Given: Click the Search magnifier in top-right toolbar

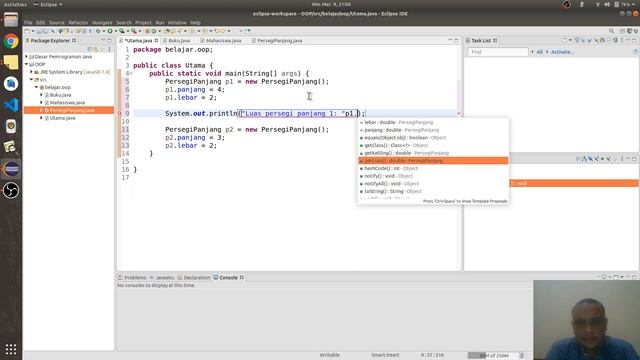Looking at the screenshot, I should (611, 31).
